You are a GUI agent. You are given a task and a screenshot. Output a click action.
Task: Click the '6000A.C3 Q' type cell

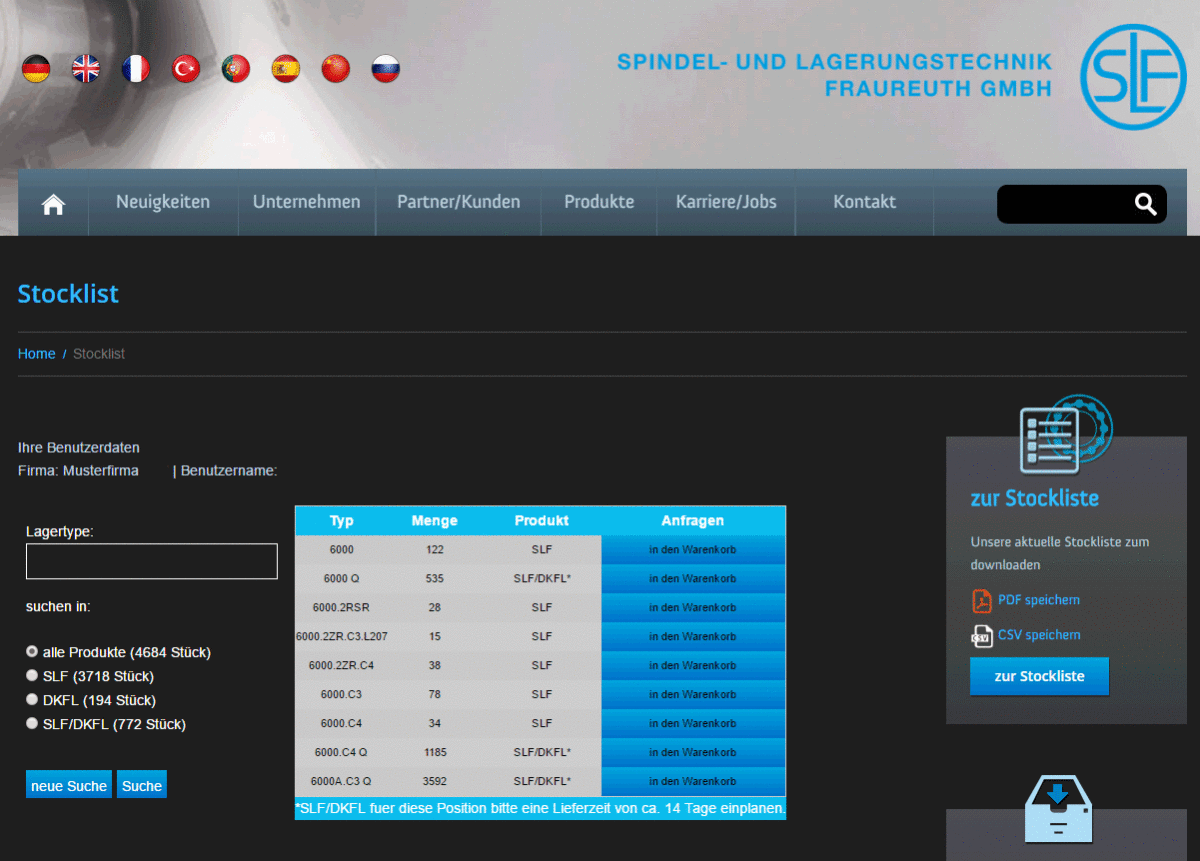(x=342, y=781)
